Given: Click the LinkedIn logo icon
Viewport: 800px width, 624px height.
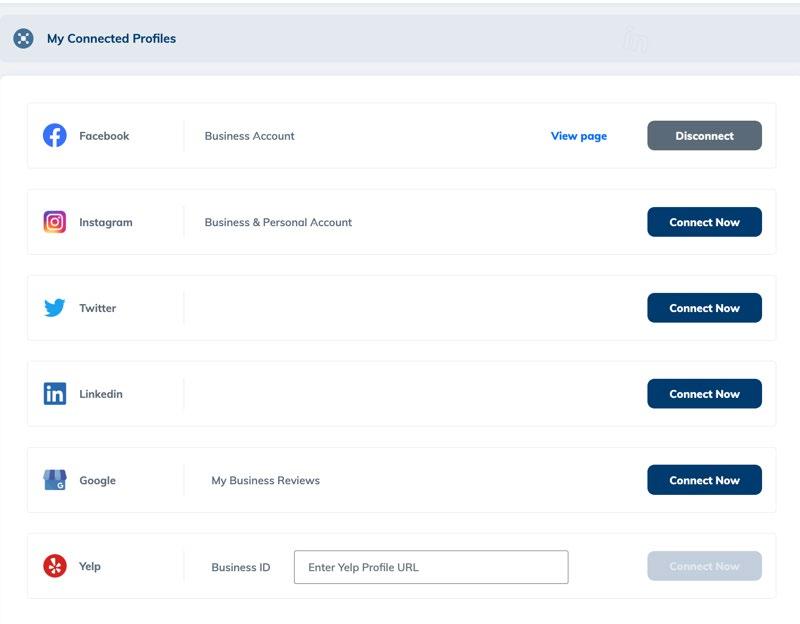Looking at the screenshot, I should [x=55, y=394].
